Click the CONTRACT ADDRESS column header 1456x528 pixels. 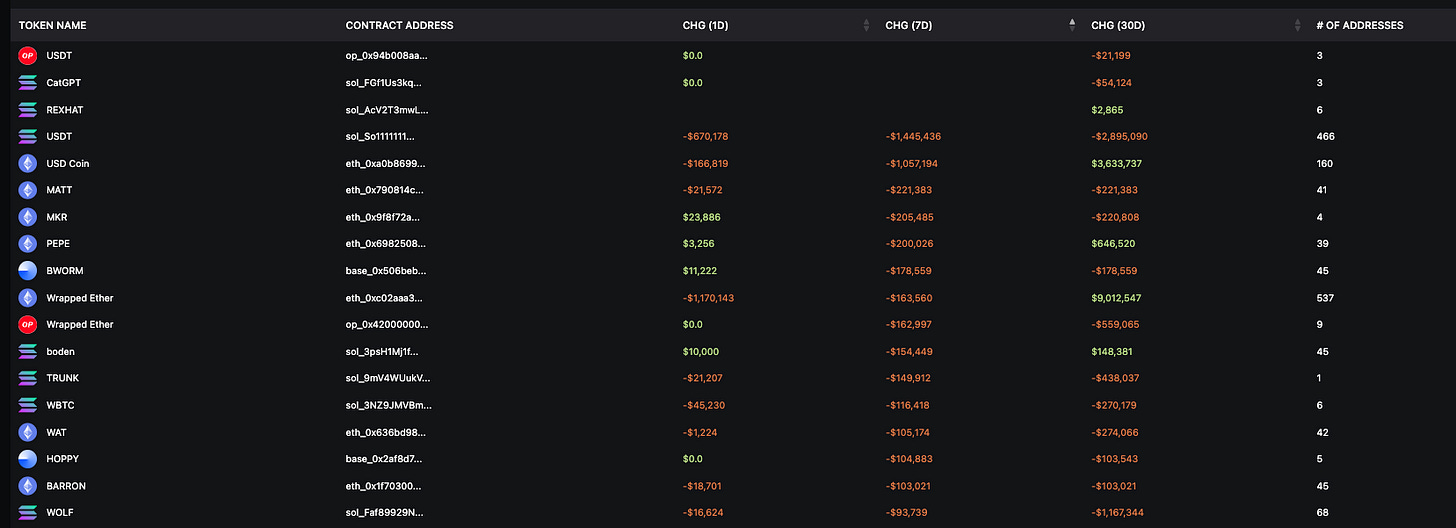(399, 25)
